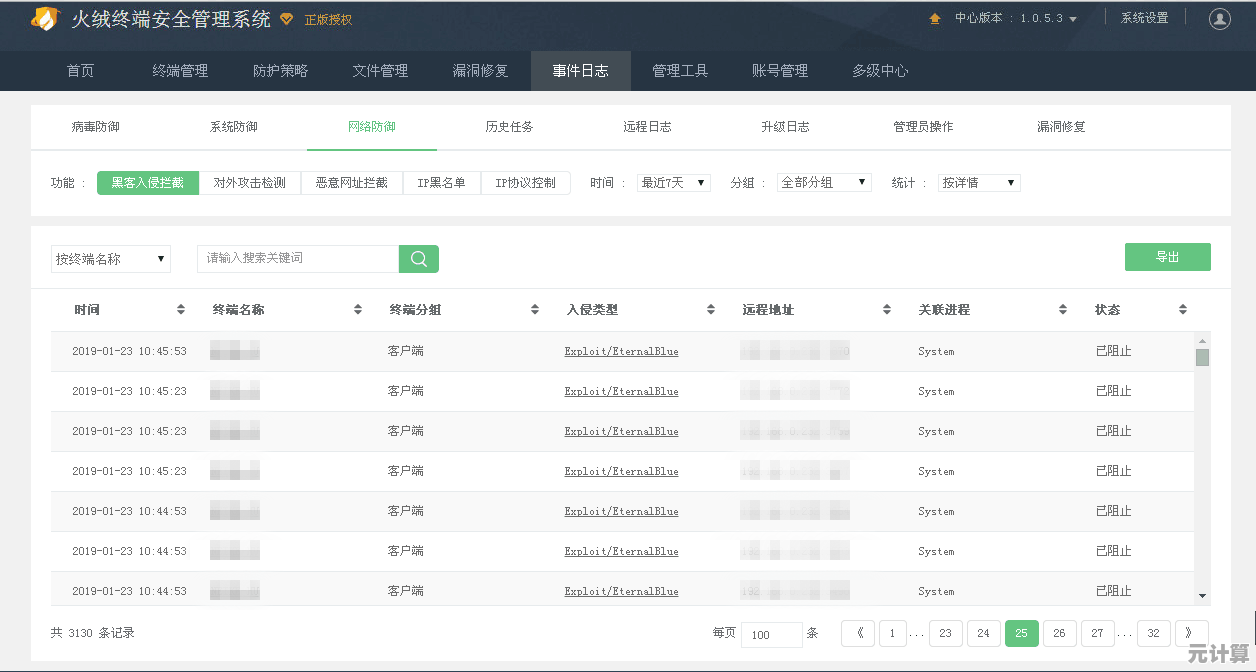This screenshot has width=1256, height=672.
Task: Click scrollbar down arrow of the table
Action: coord(1202,596)
